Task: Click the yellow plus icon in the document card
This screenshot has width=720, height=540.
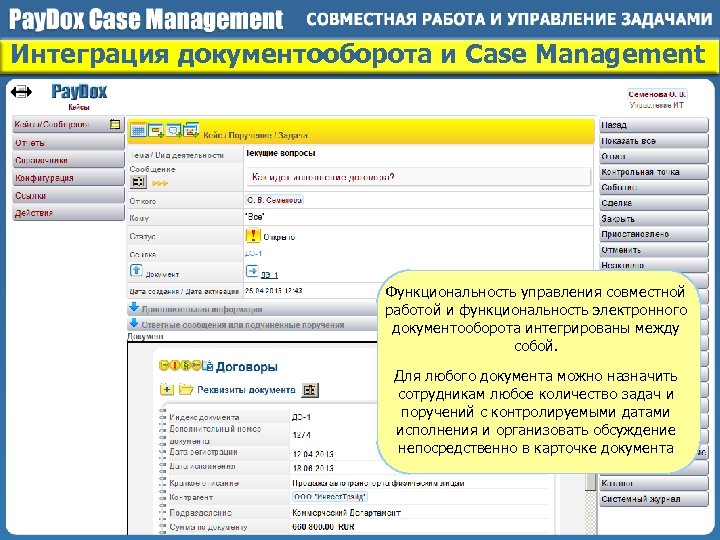Action: coord(167,389)
